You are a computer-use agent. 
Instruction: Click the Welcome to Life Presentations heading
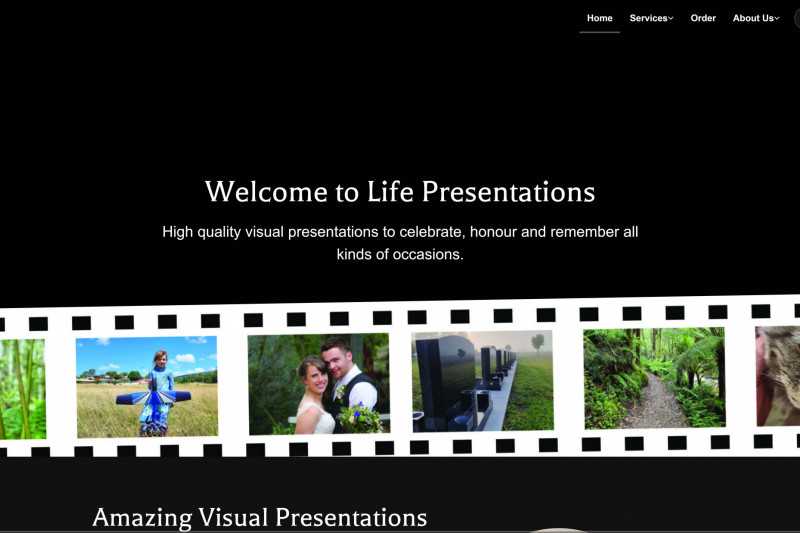[x=399, y=191]
